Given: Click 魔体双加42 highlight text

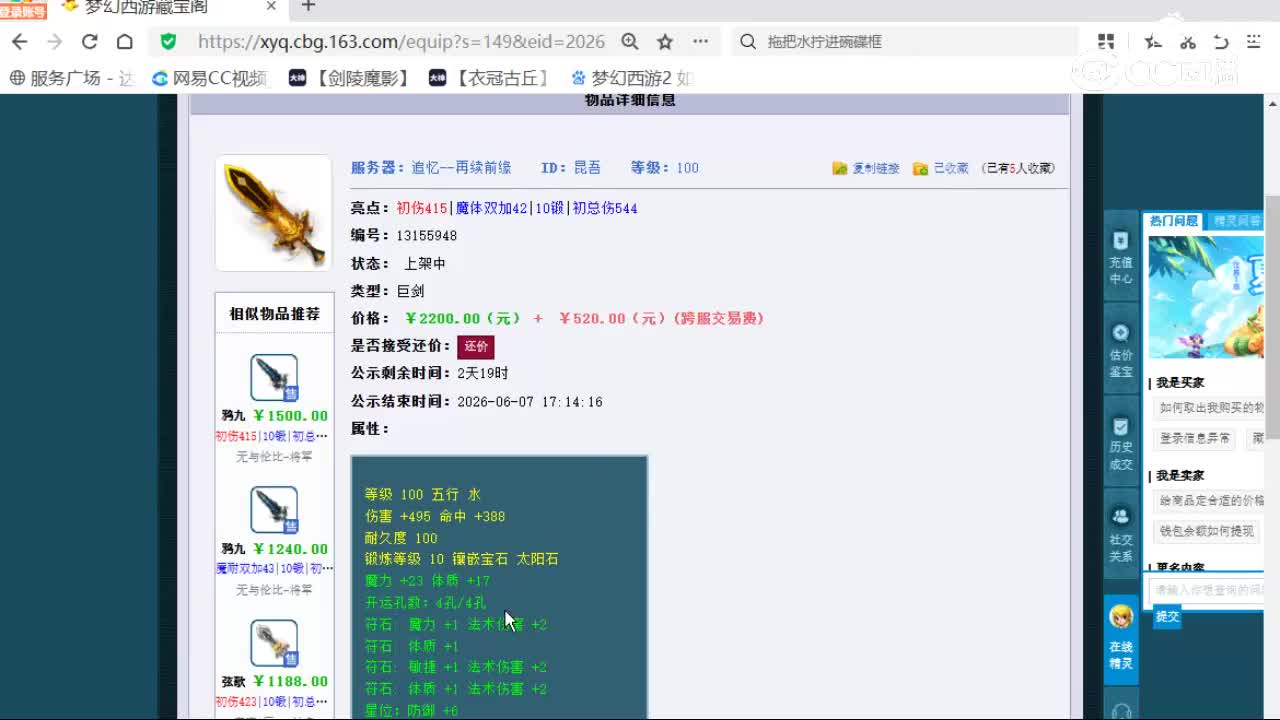Looking at the screenshot, I should 491,208.
